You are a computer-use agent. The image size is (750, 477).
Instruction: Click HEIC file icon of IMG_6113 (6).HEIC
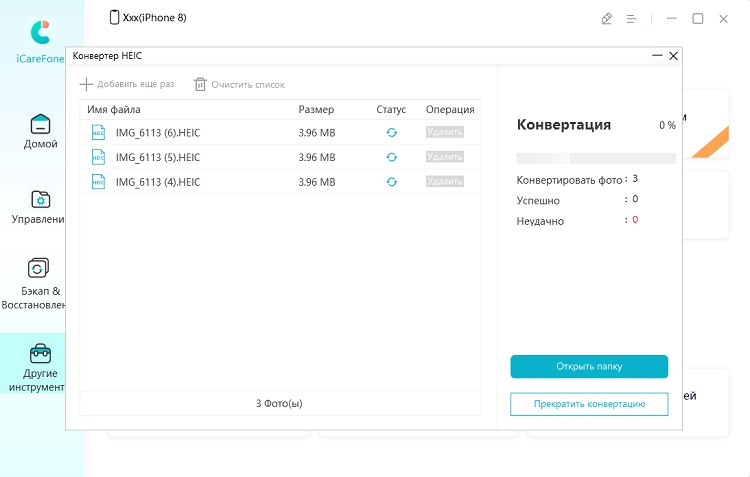tap(98, 133)
